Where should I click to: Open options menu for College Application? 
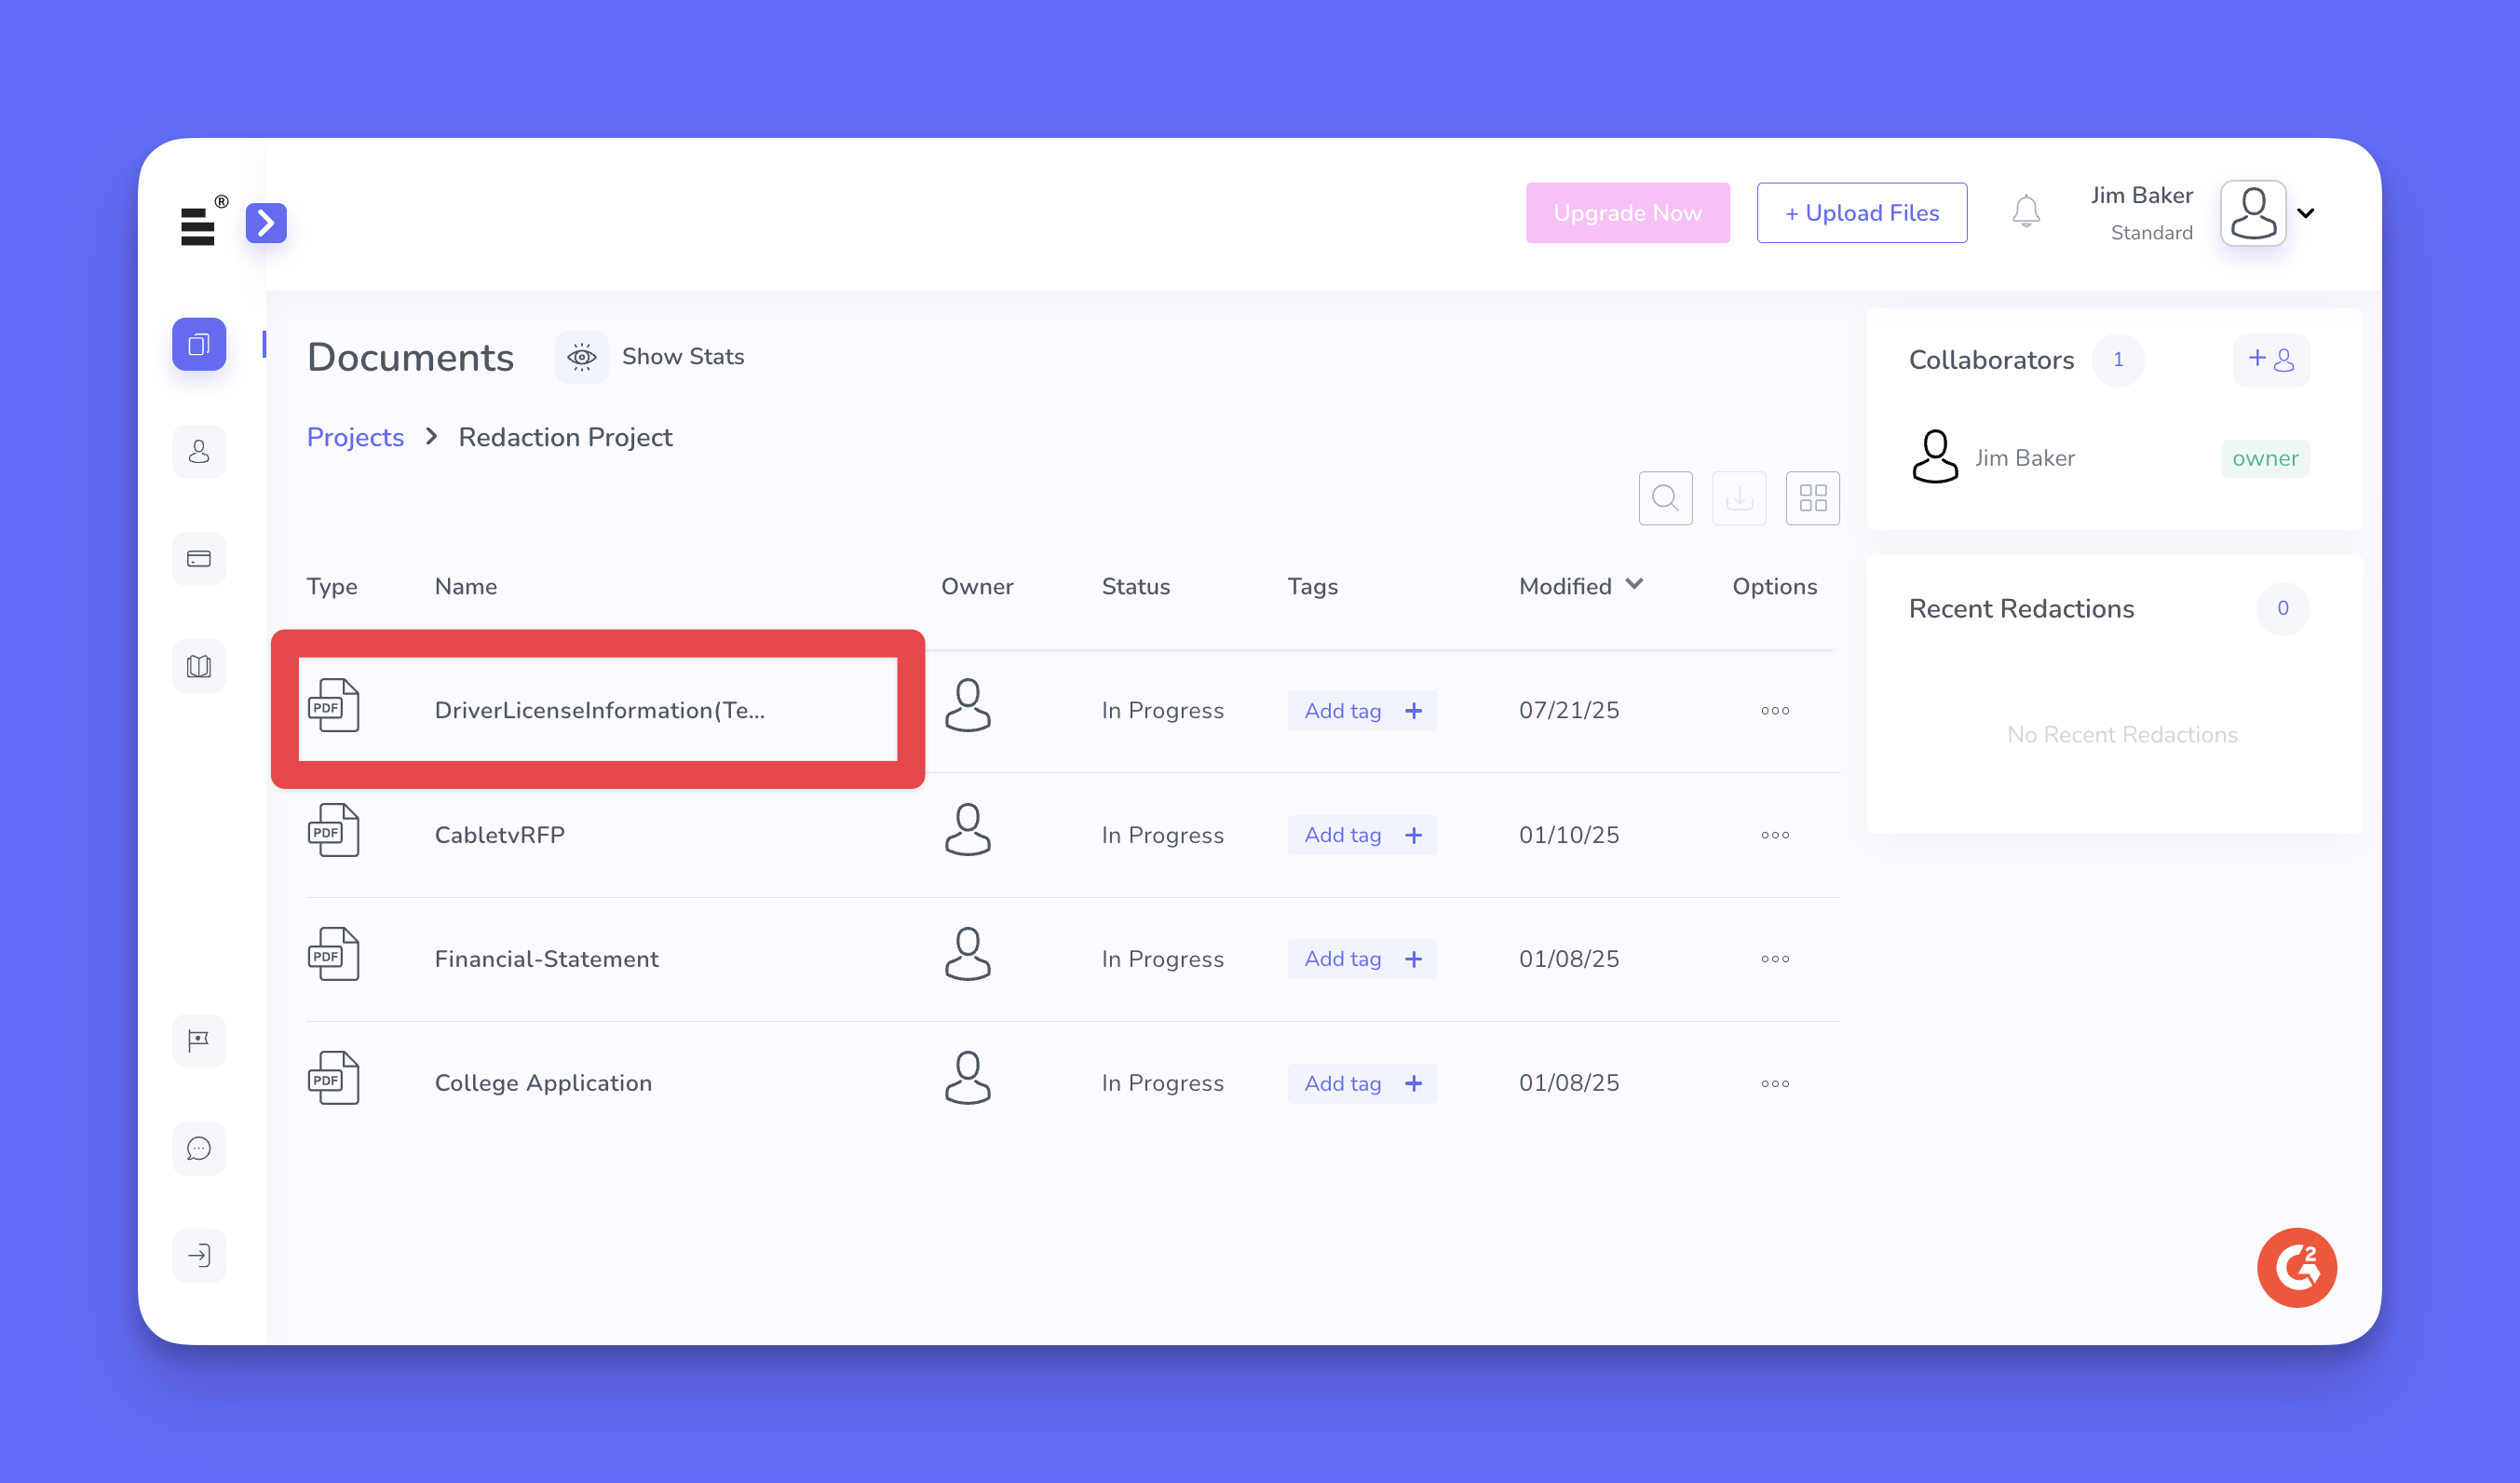[1774, 1083]
